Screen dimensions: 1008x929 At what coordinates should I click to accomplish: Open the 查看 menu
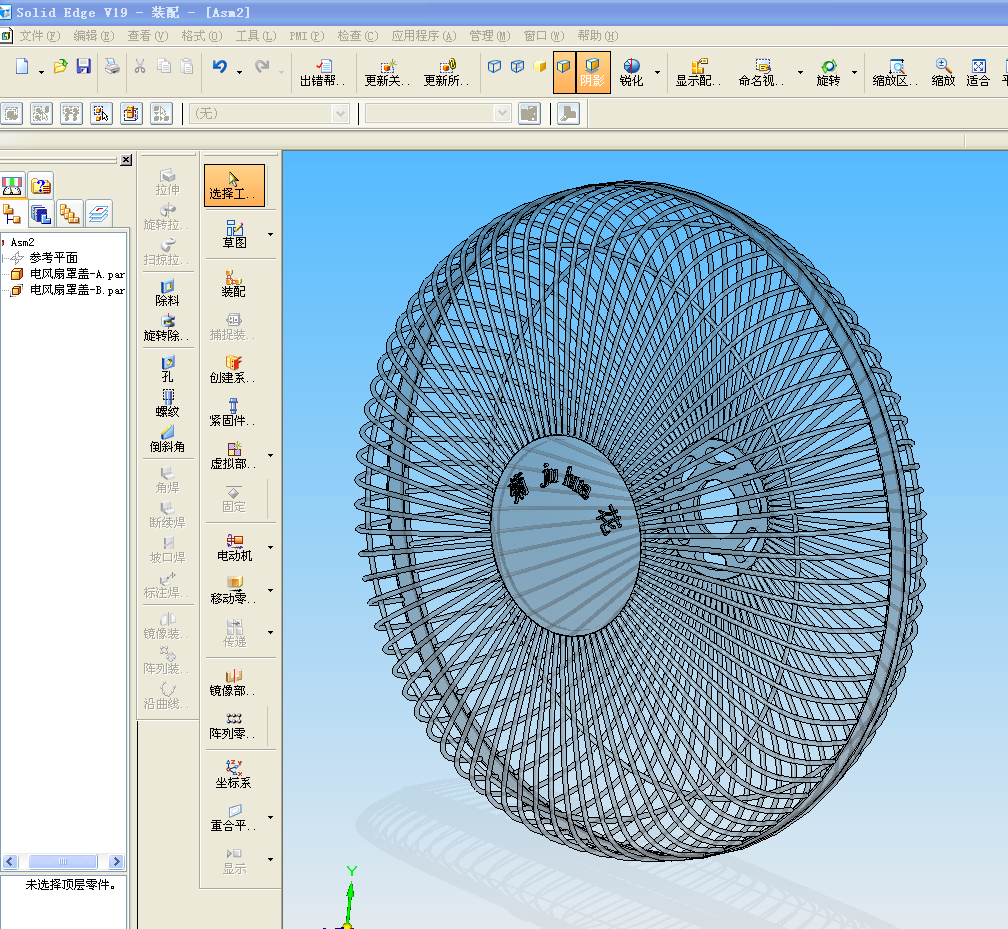(148, 36)
